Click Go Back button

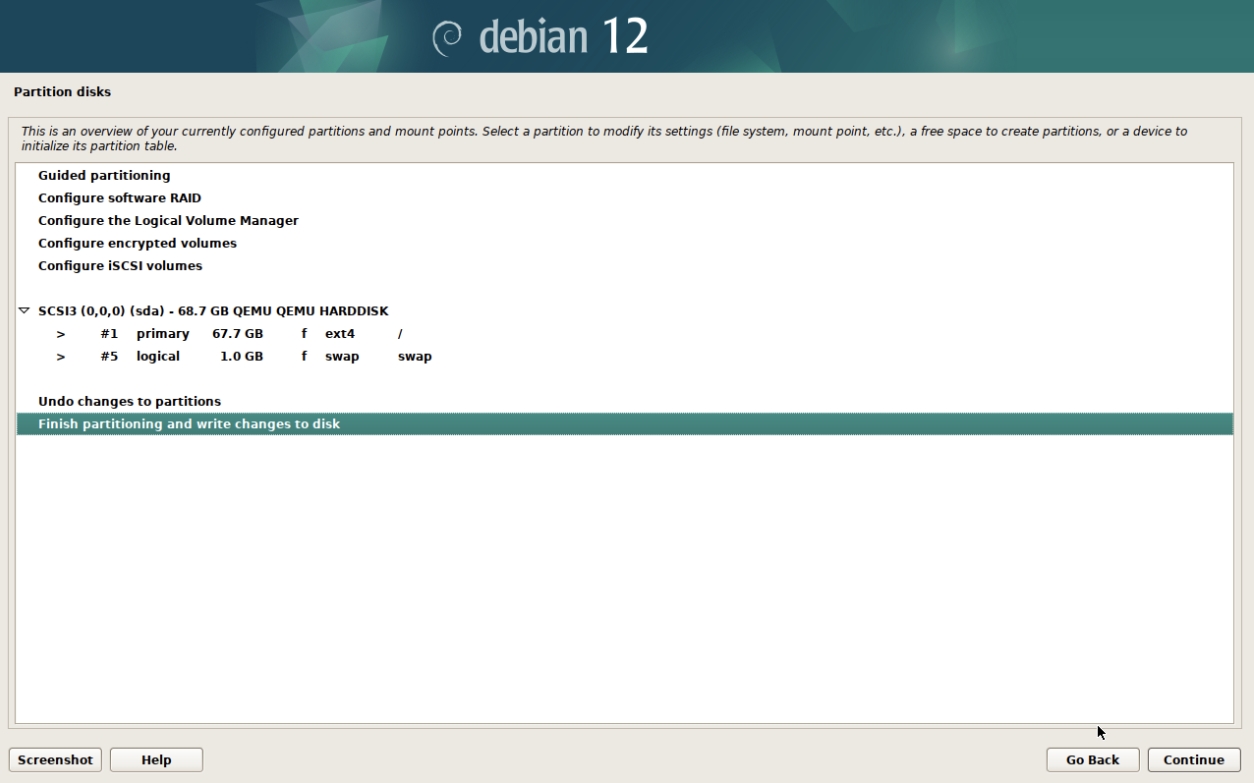pyautogui.click(x=1093, y=760)
